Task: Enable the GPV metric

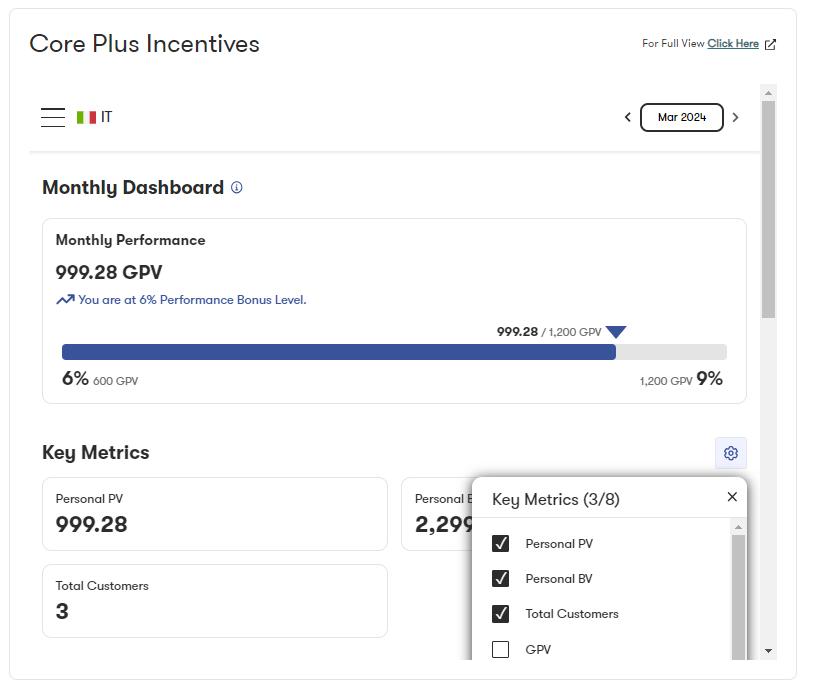Action: 500,649
